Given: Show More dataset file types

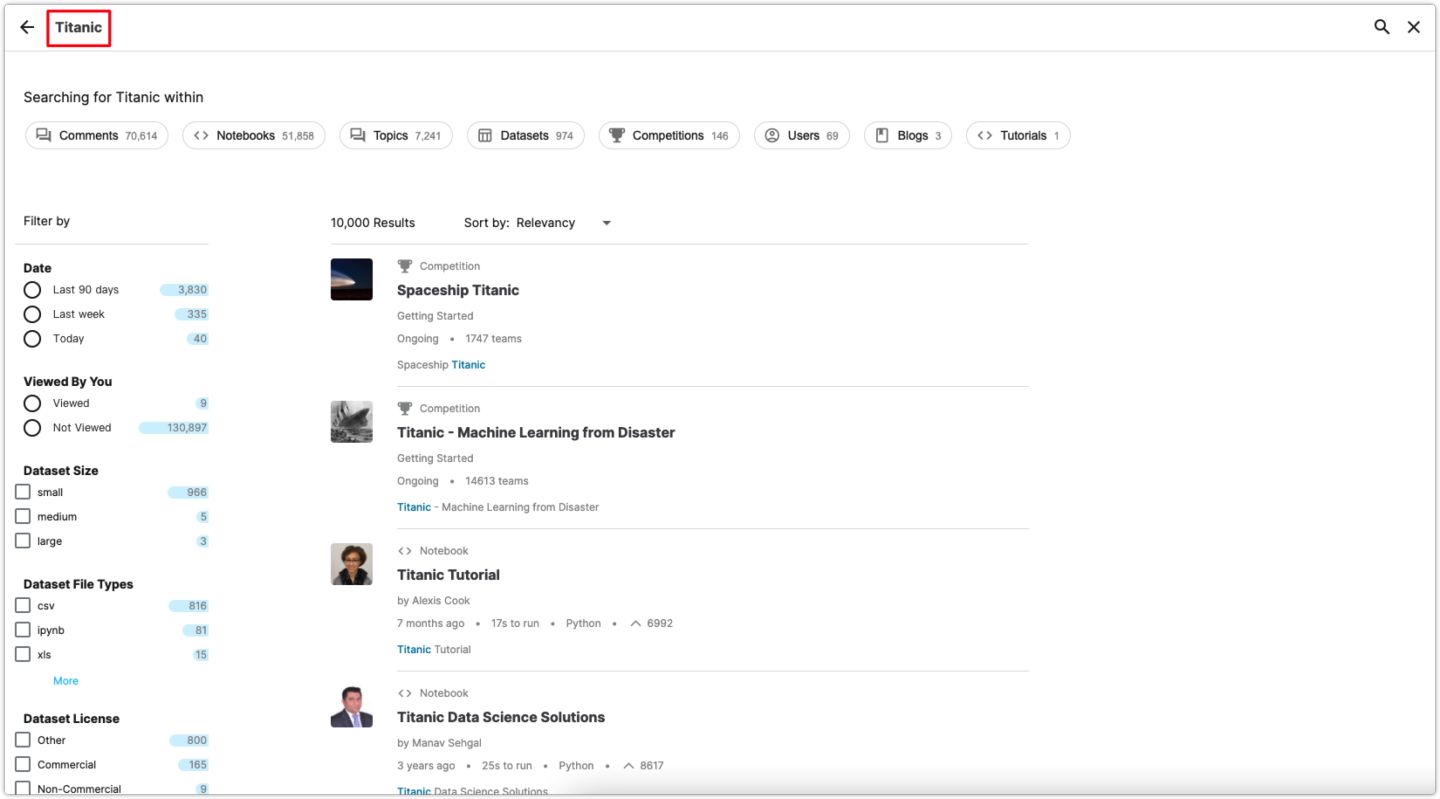Looking at the screenshot, I should (x=66, y=681).
